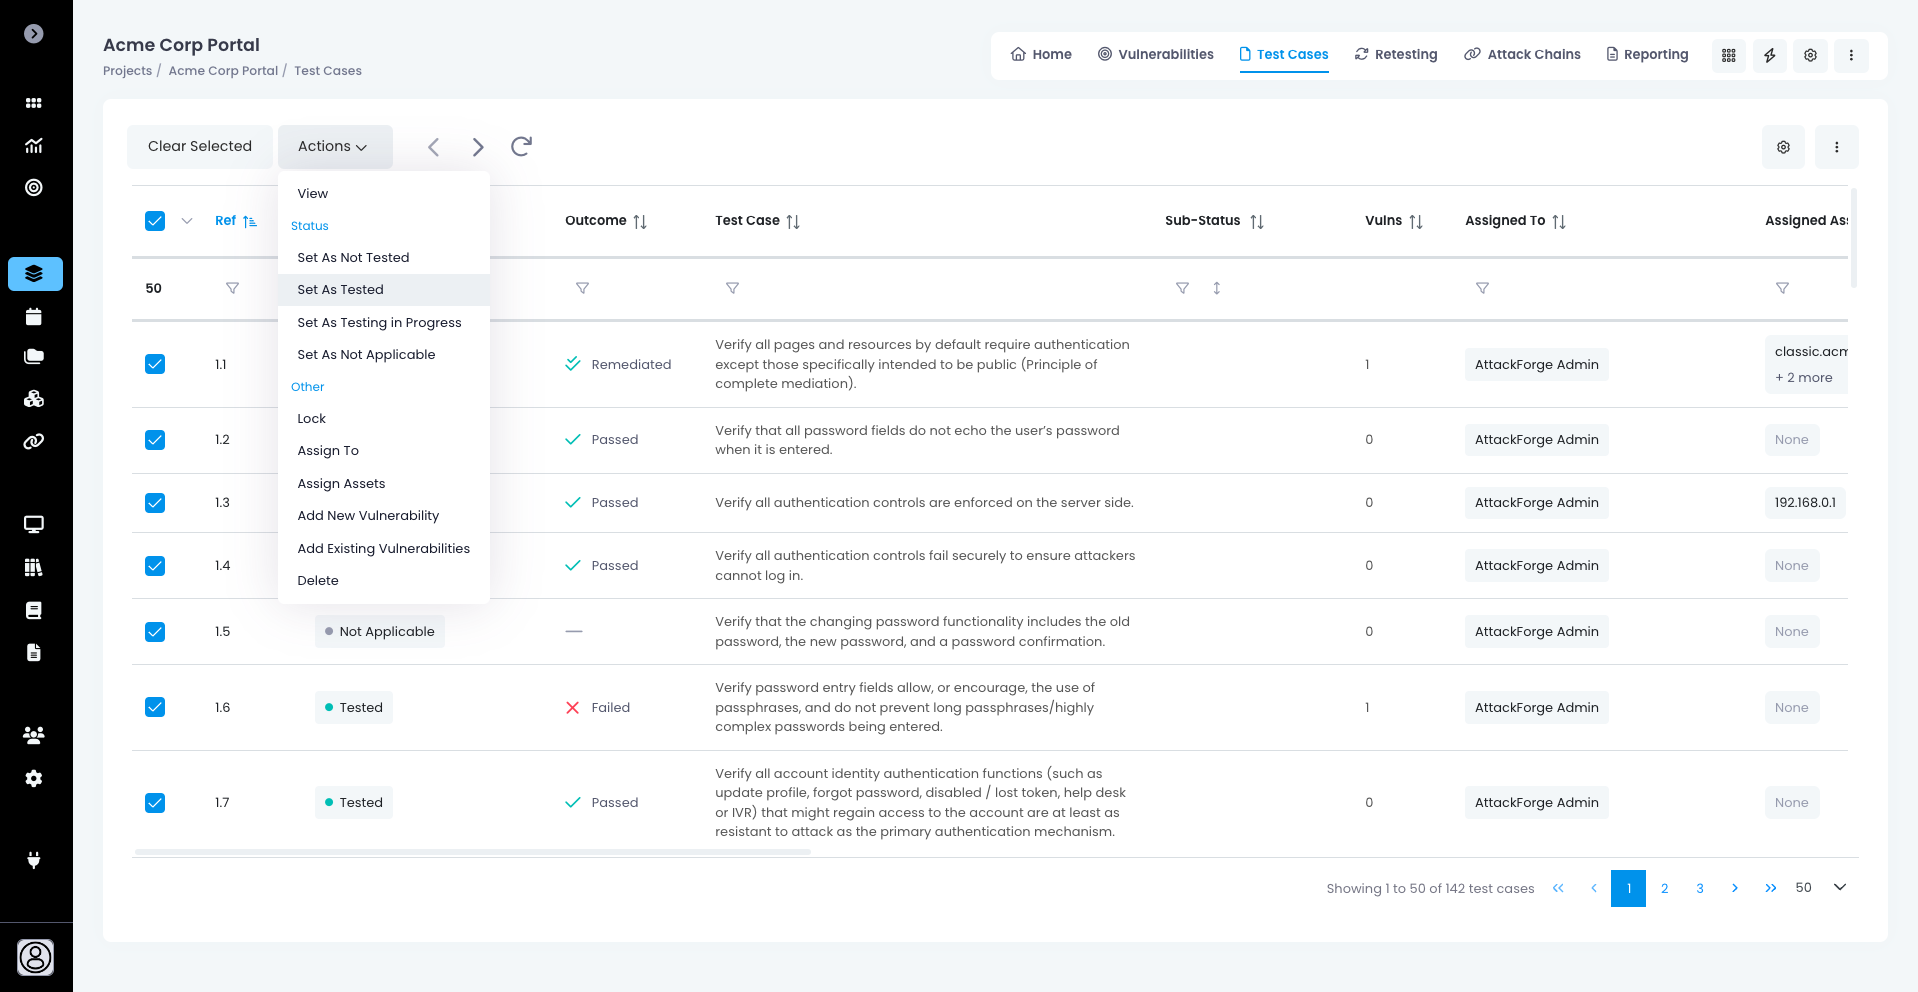Screen dimensions: 1918x992
Task: Click the Outcome column filter icon
Action: (x=582, y=288)
